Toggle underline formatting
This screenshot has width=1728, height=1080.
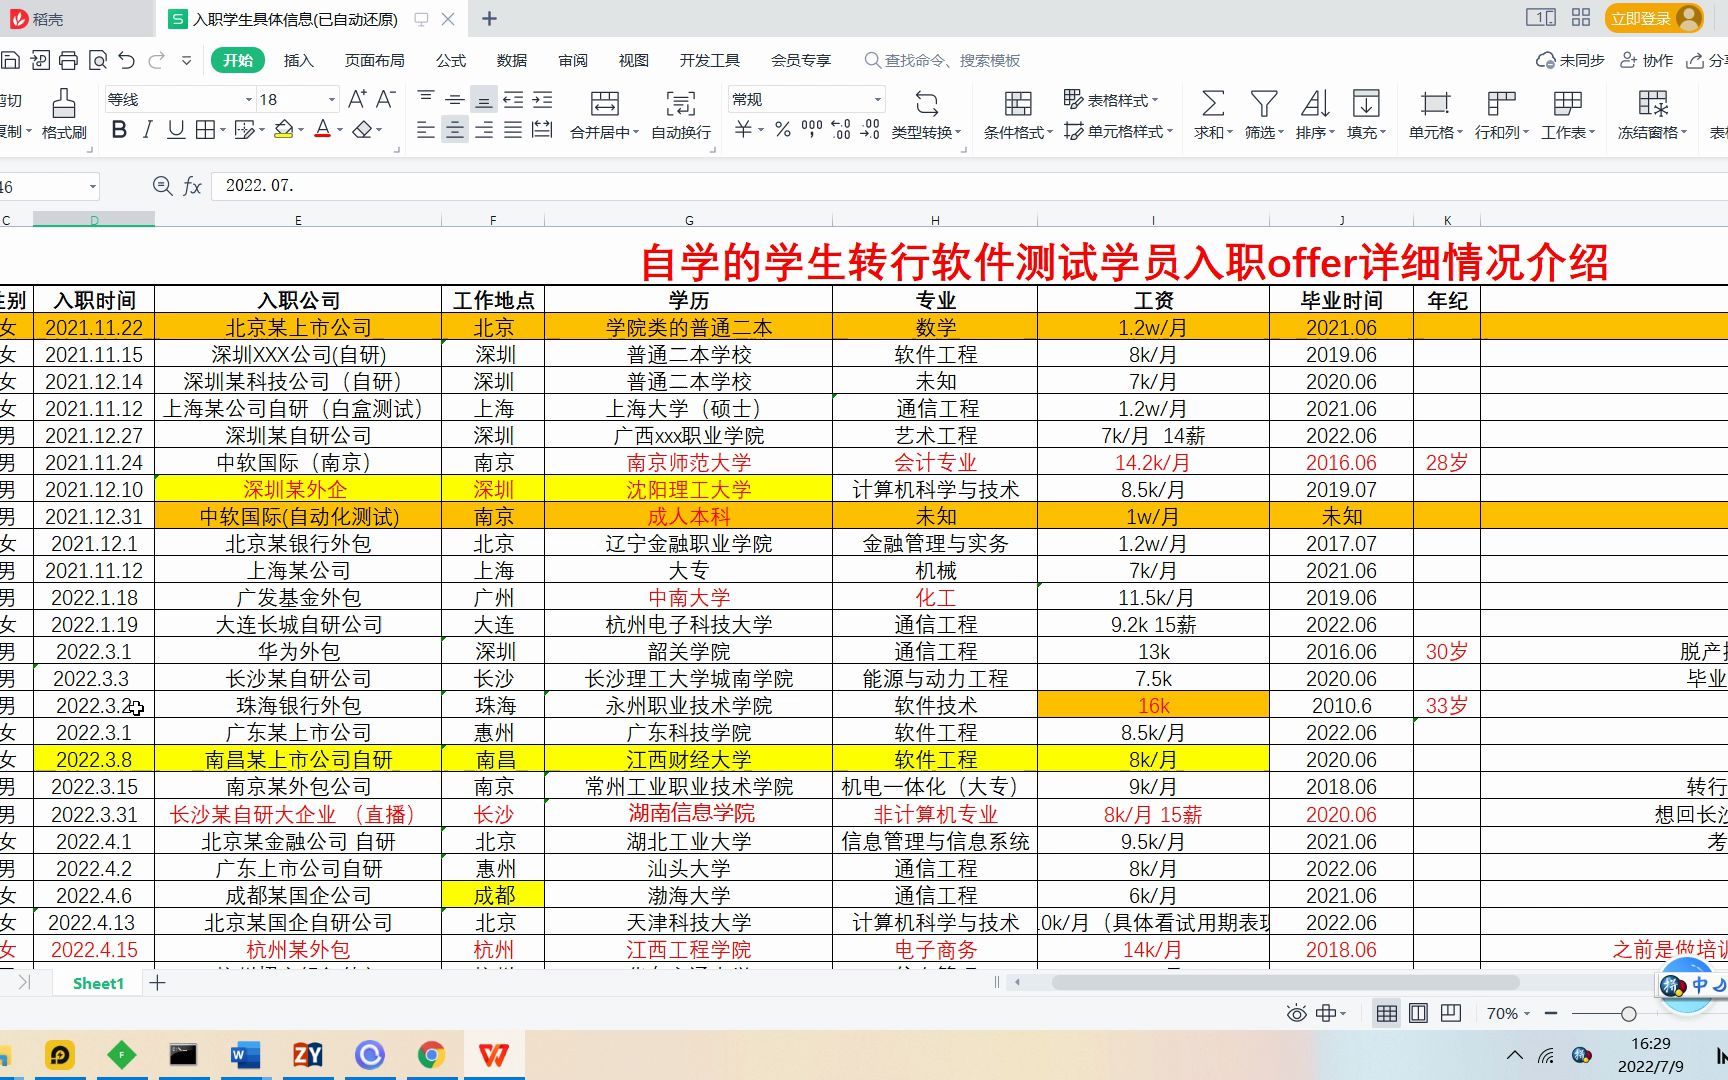(176, 130)
